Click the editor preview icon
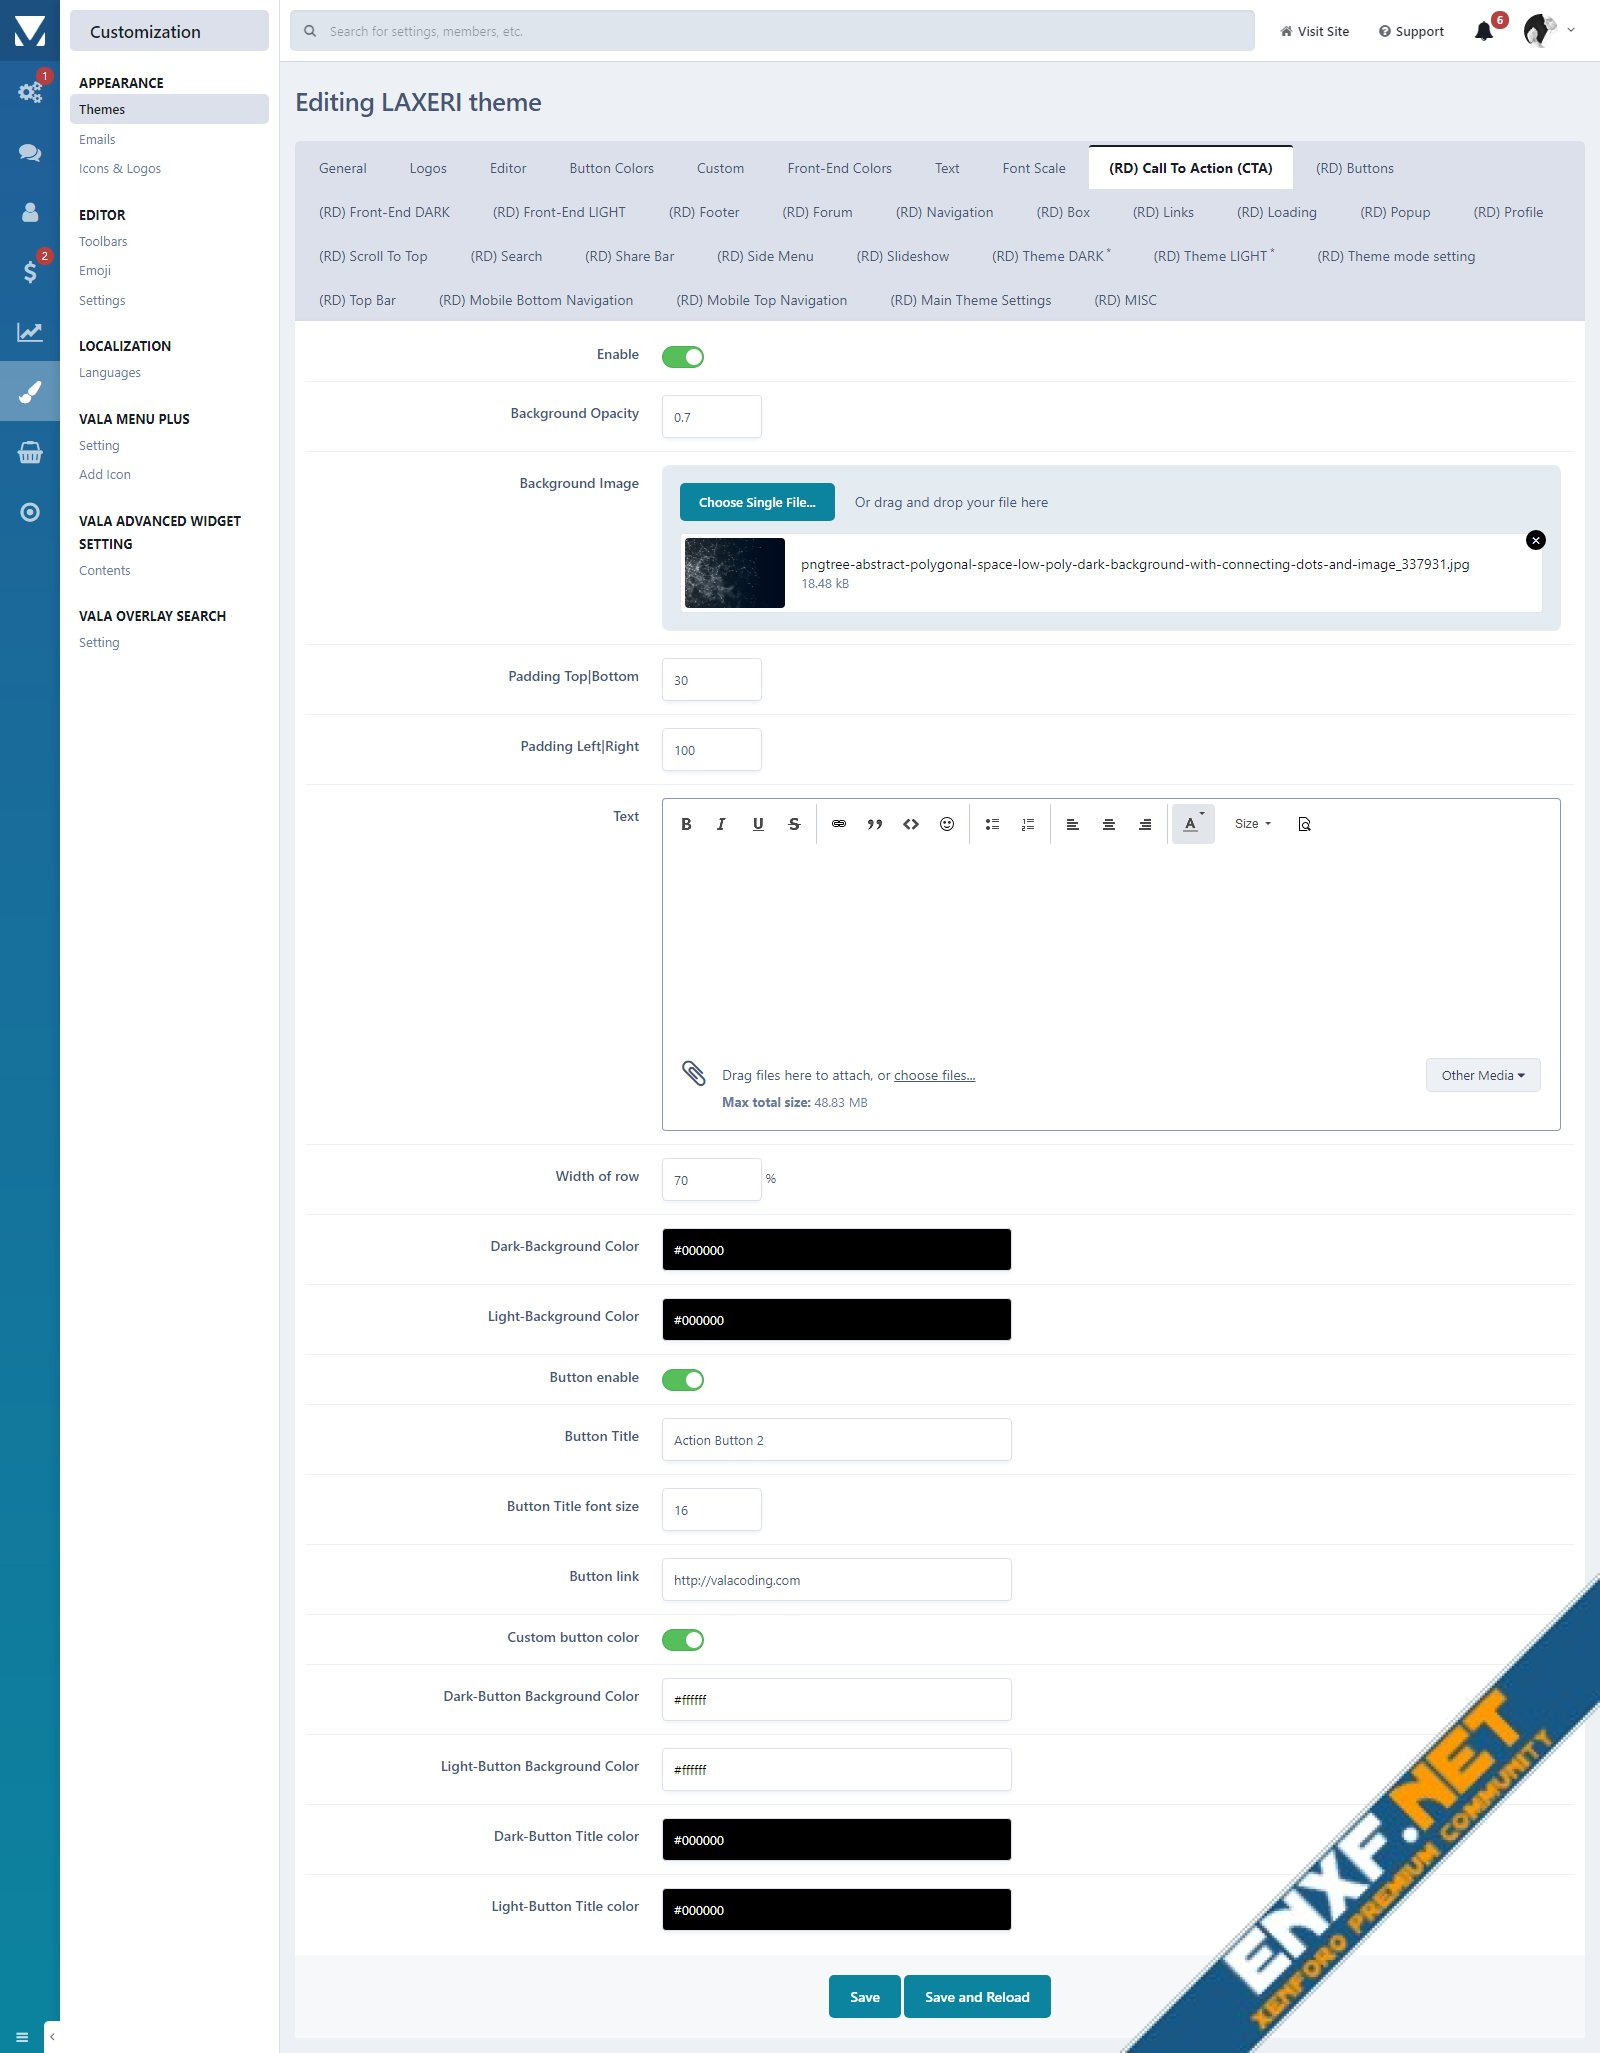Image resolution: width=1600 pixels, height=2053 pixels. coord(1304,824)
